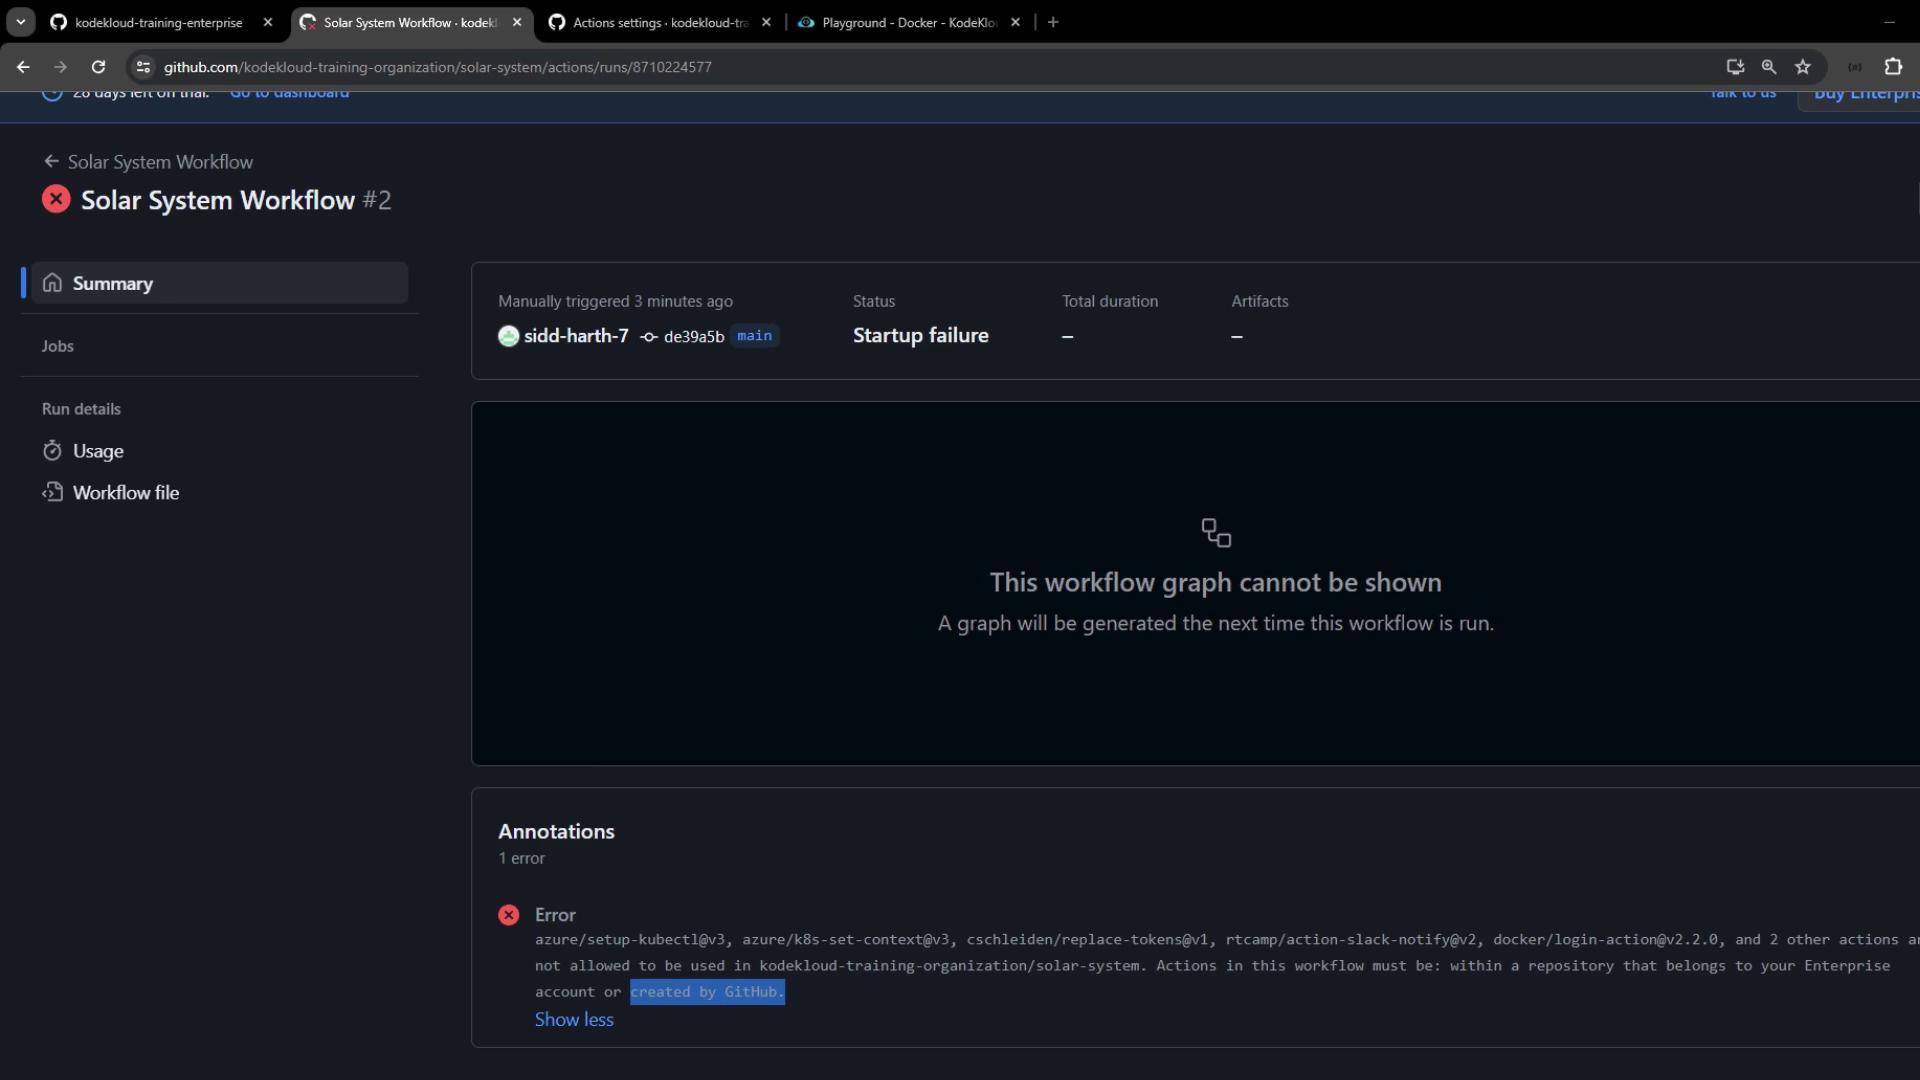Viewport: 1920px width, 1080px height.
Task: Click the Summary home icon
Action: tap(52, 283)
